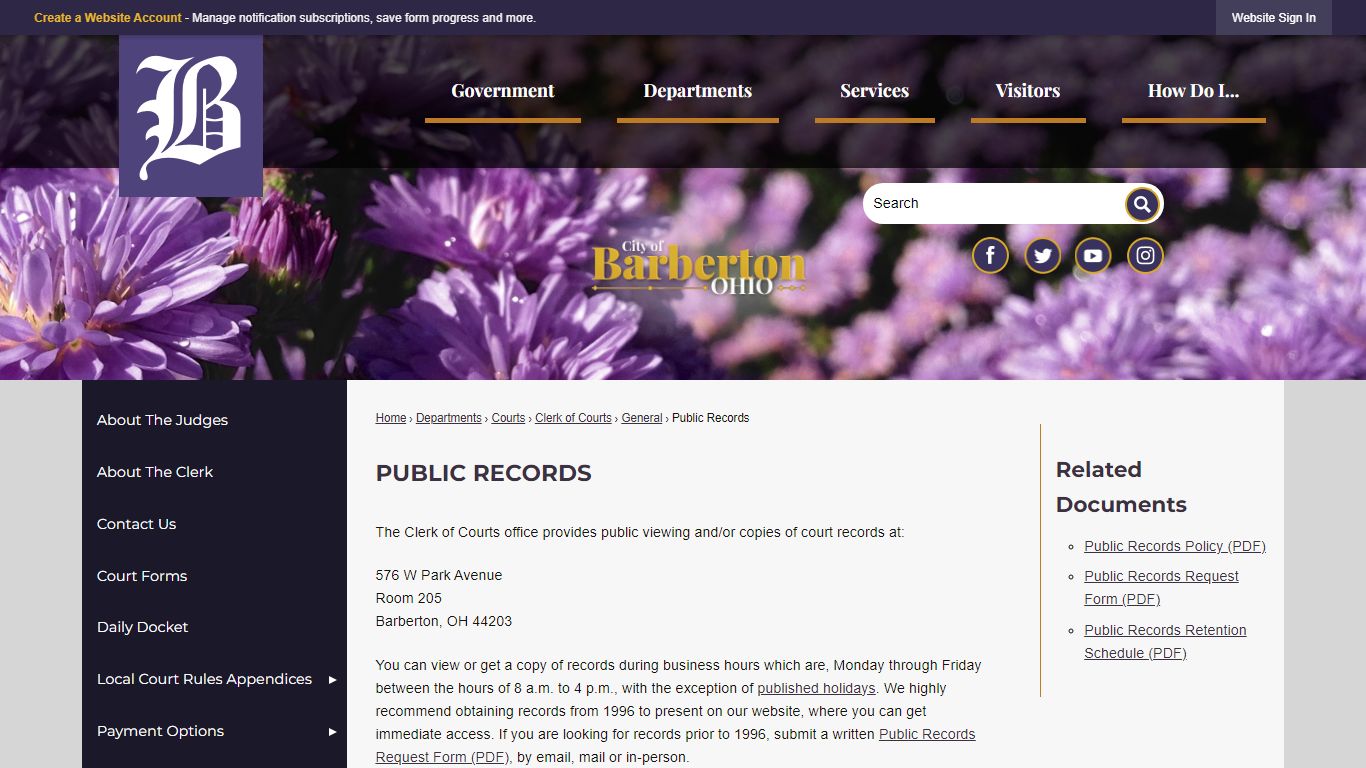Click the PUBLIC RECORDS page heading
1366x768 pixels.
(x=484, y=473)
